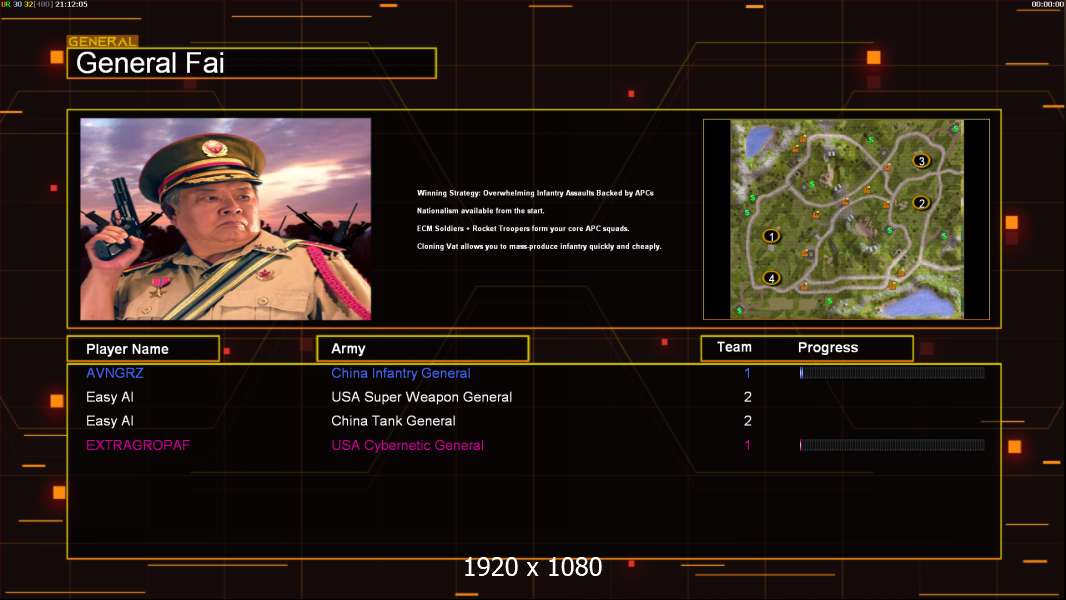Click the Cloning Vat tip line
Image resolution: width=1066 pixels, height=600 pixels.
539,246
